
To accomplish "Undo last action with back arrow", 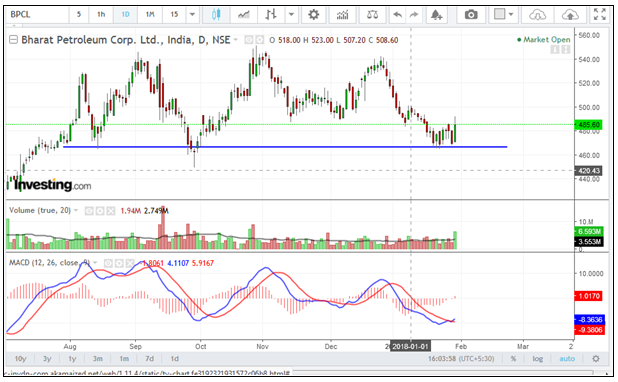I will click(398, 15).
